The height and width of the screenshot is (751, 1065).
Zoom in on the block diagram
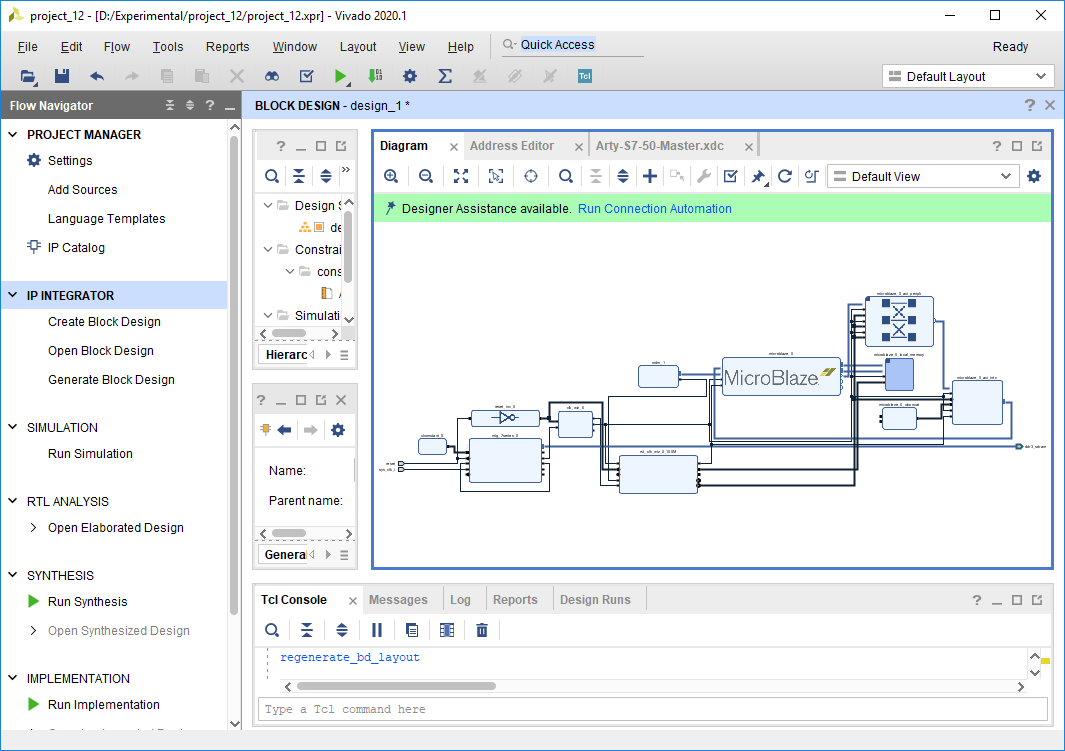[x=391, y=177]
